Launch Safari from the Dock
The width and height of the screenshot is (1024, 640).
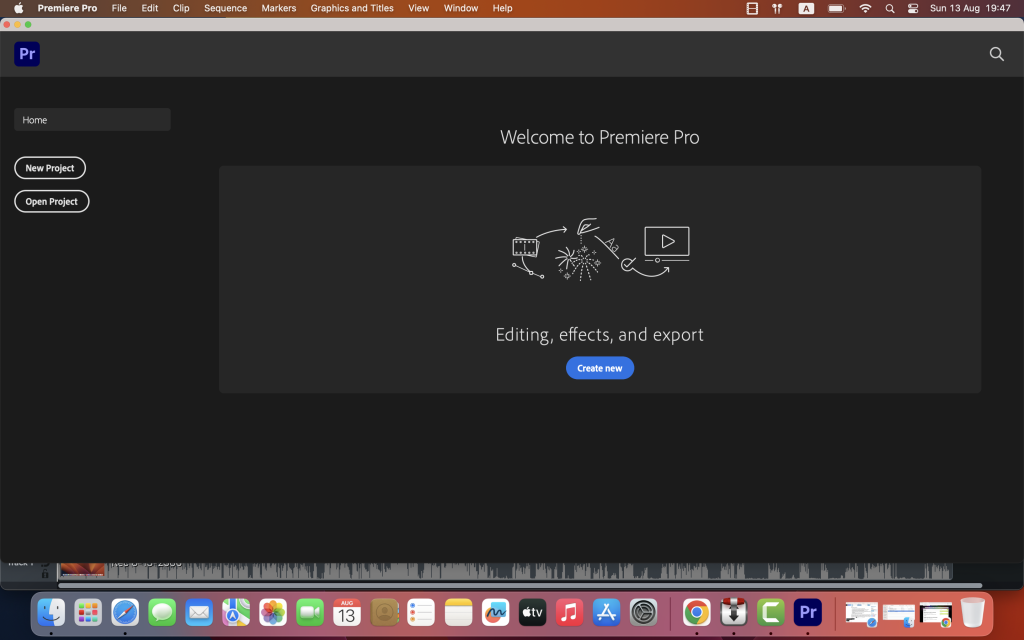coord(125,613)
